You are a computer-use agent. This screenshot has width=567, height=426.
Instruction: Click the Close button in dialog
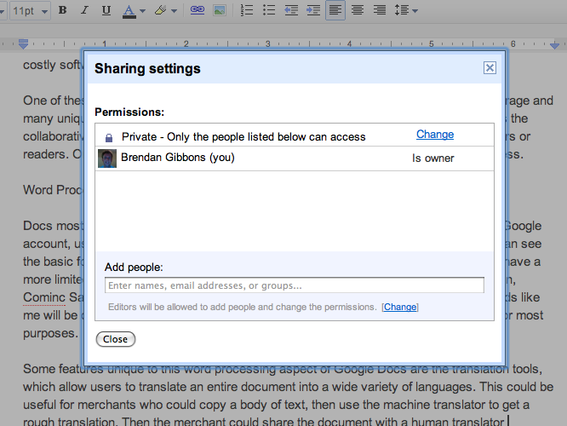pyautogui.click(x=115, y=339)
